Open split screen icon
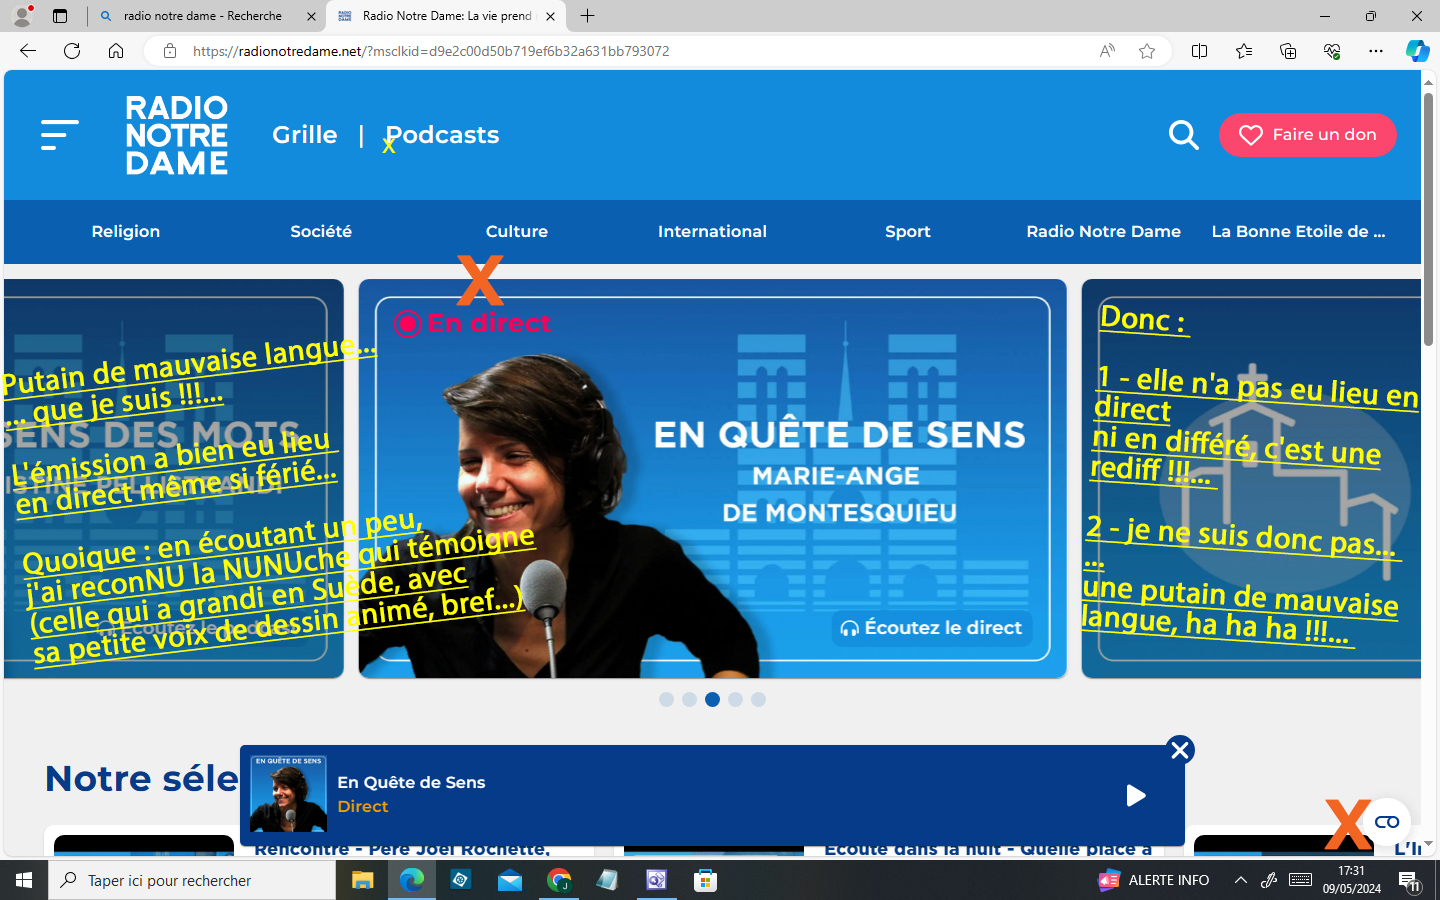Viewport: 1440px width, 900px height. pyautogui.click(x=1199, y=51)
